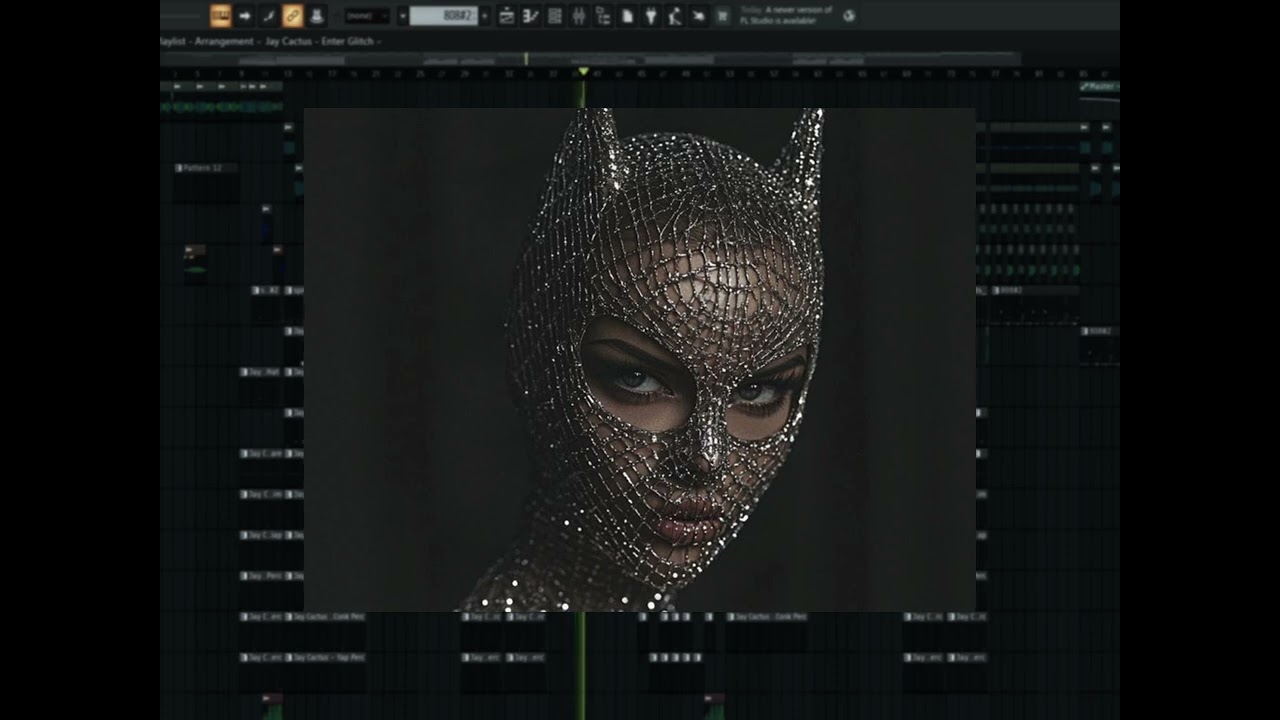
Task: Open the Piano roll view icon
Action: (x=530, y=16)
